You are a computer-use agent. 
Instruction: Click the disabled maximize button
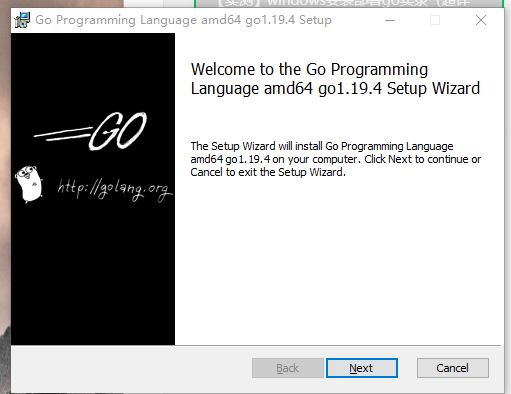click(x=435, y=20)
